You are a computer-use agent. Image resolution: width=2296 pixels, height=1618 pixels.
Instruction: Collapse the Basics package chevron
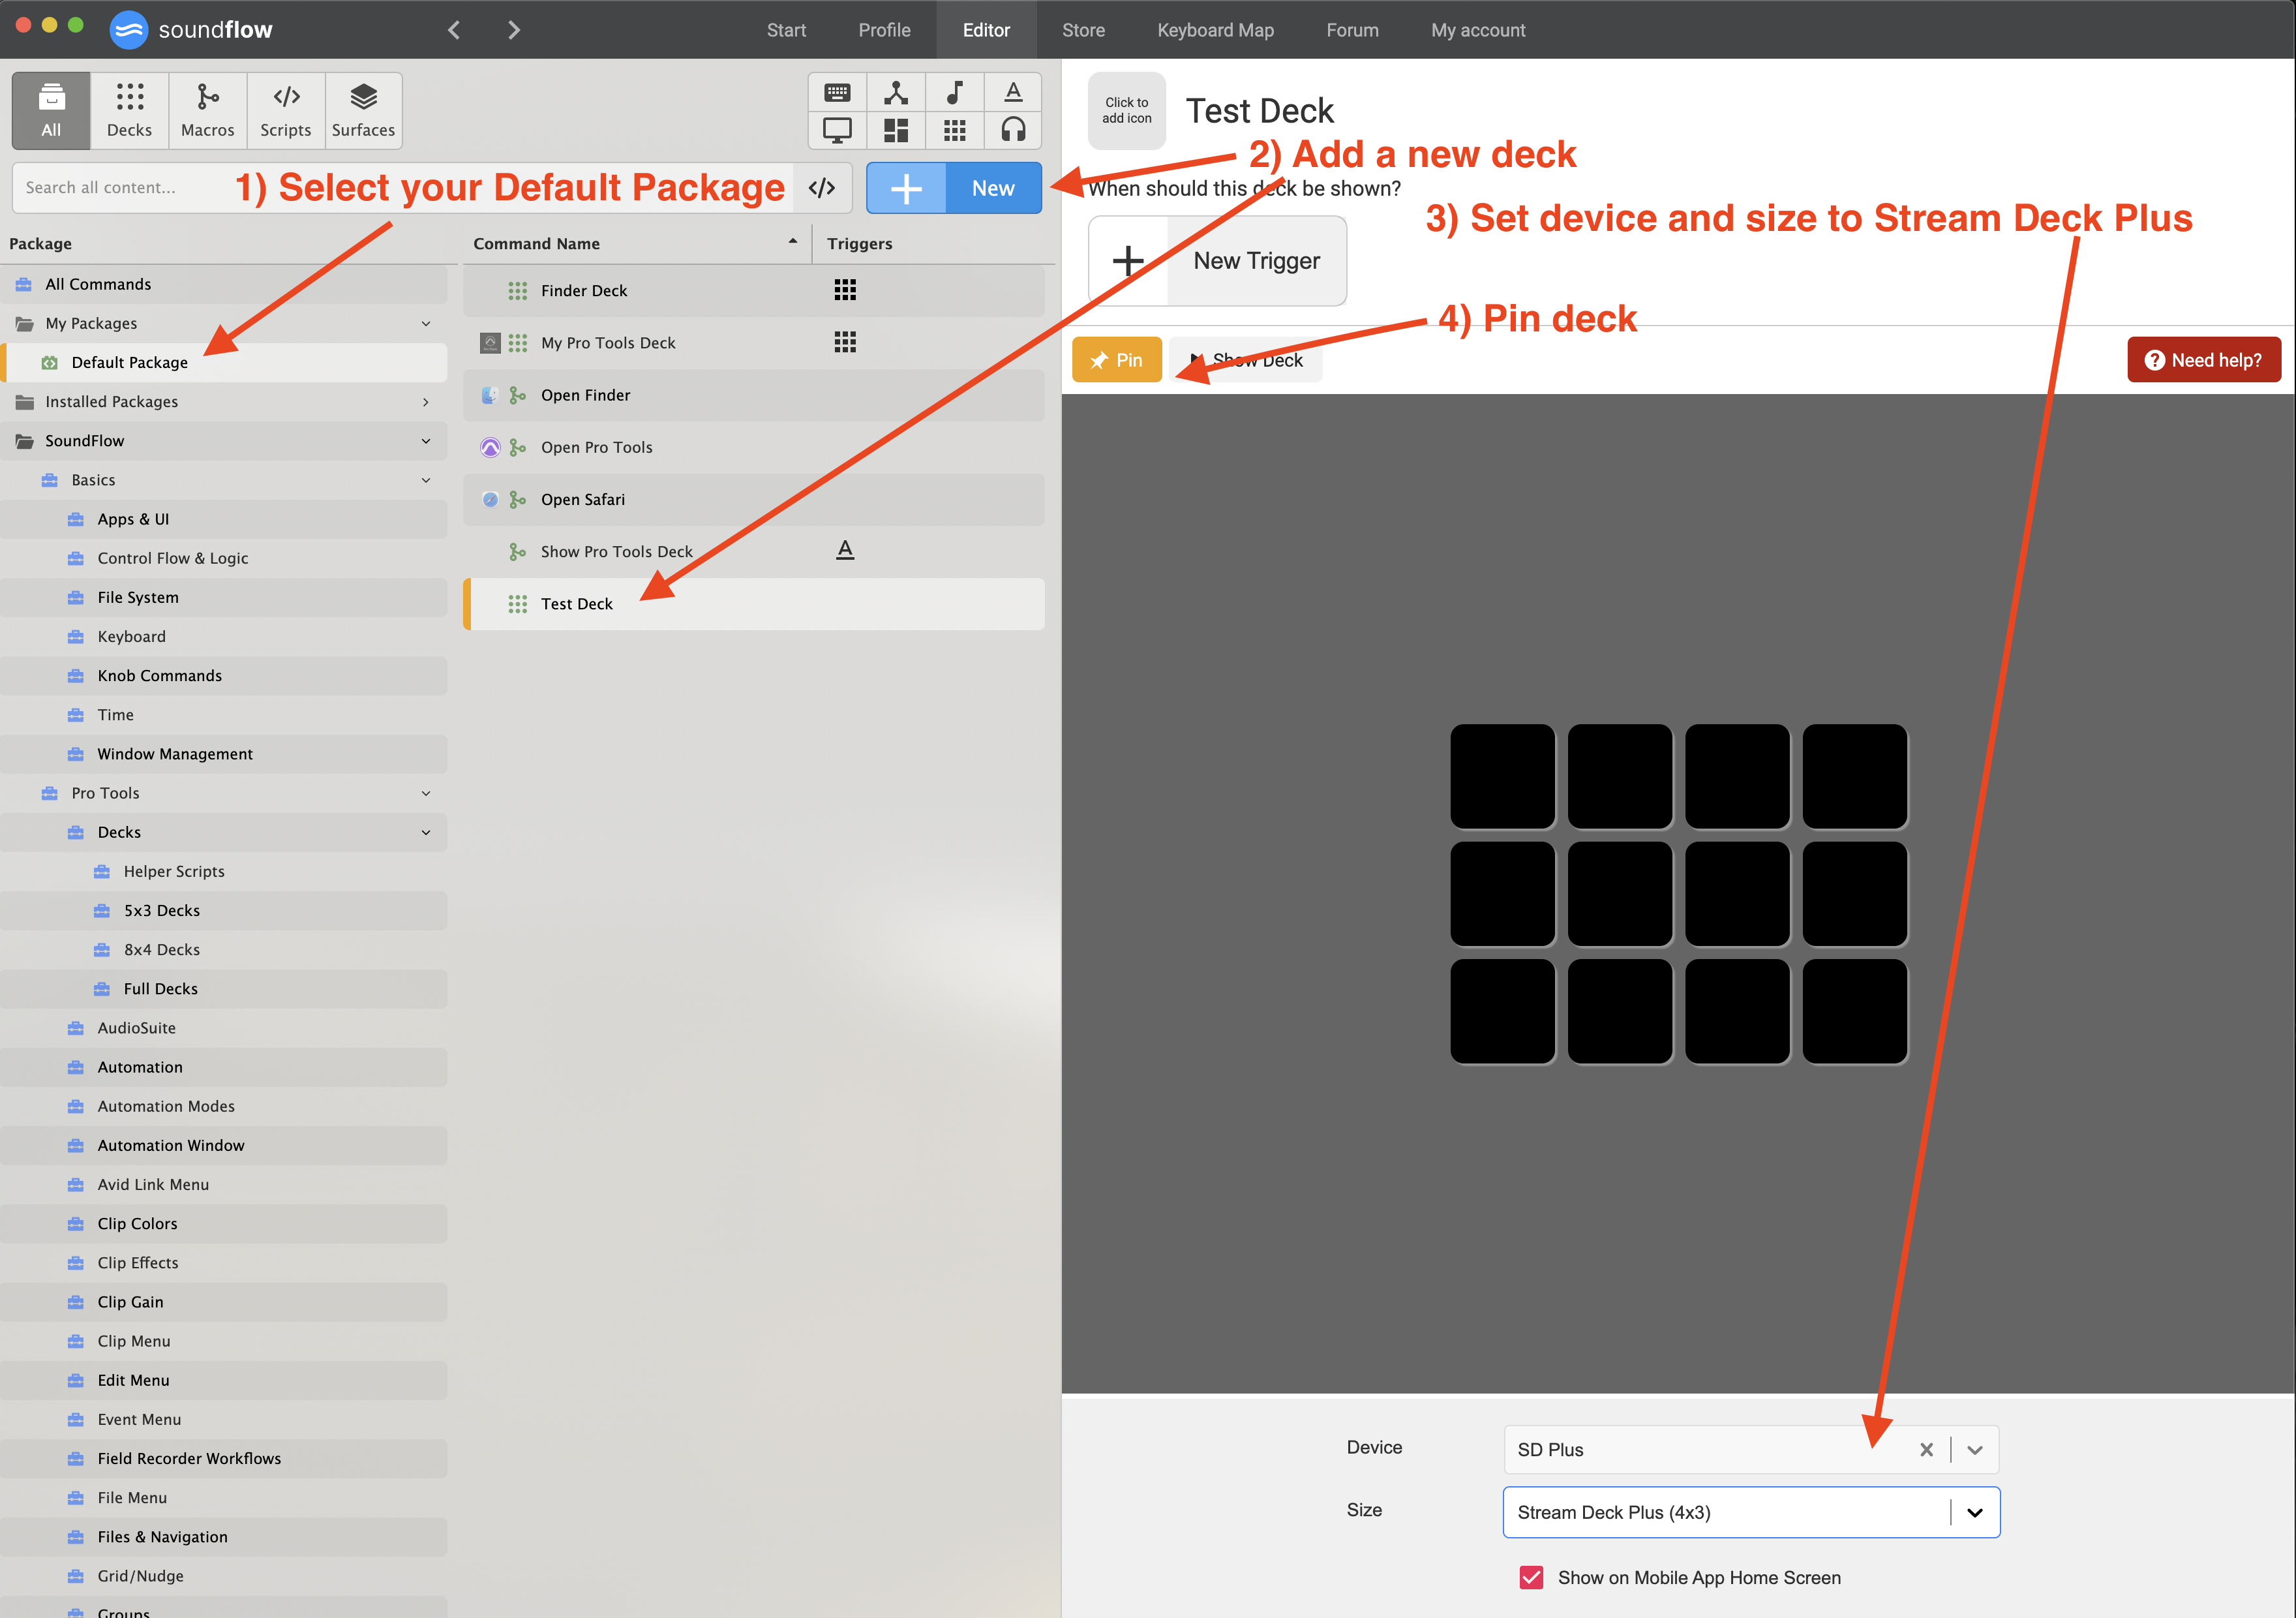(x=426, y=480)
